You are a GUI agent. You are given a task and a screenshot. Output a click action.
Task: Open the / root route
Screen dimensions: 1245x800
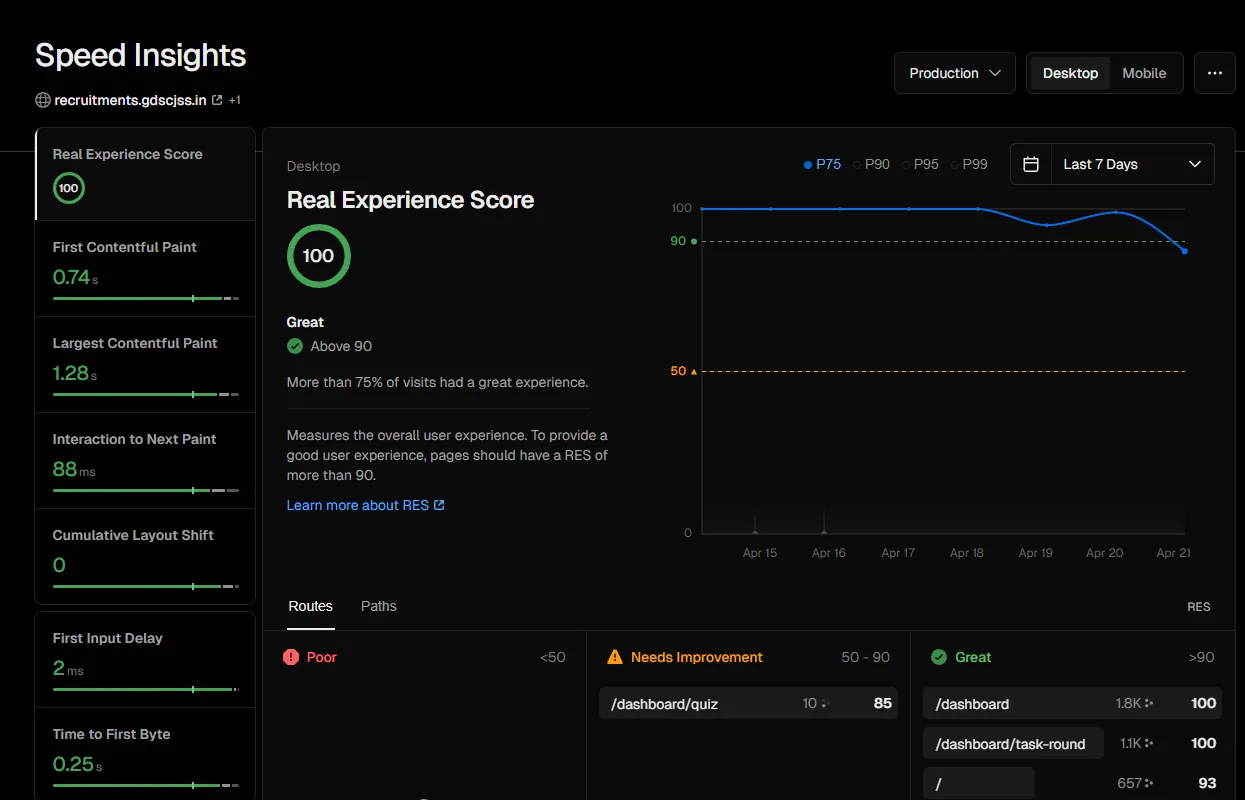(x=978, y=783)
